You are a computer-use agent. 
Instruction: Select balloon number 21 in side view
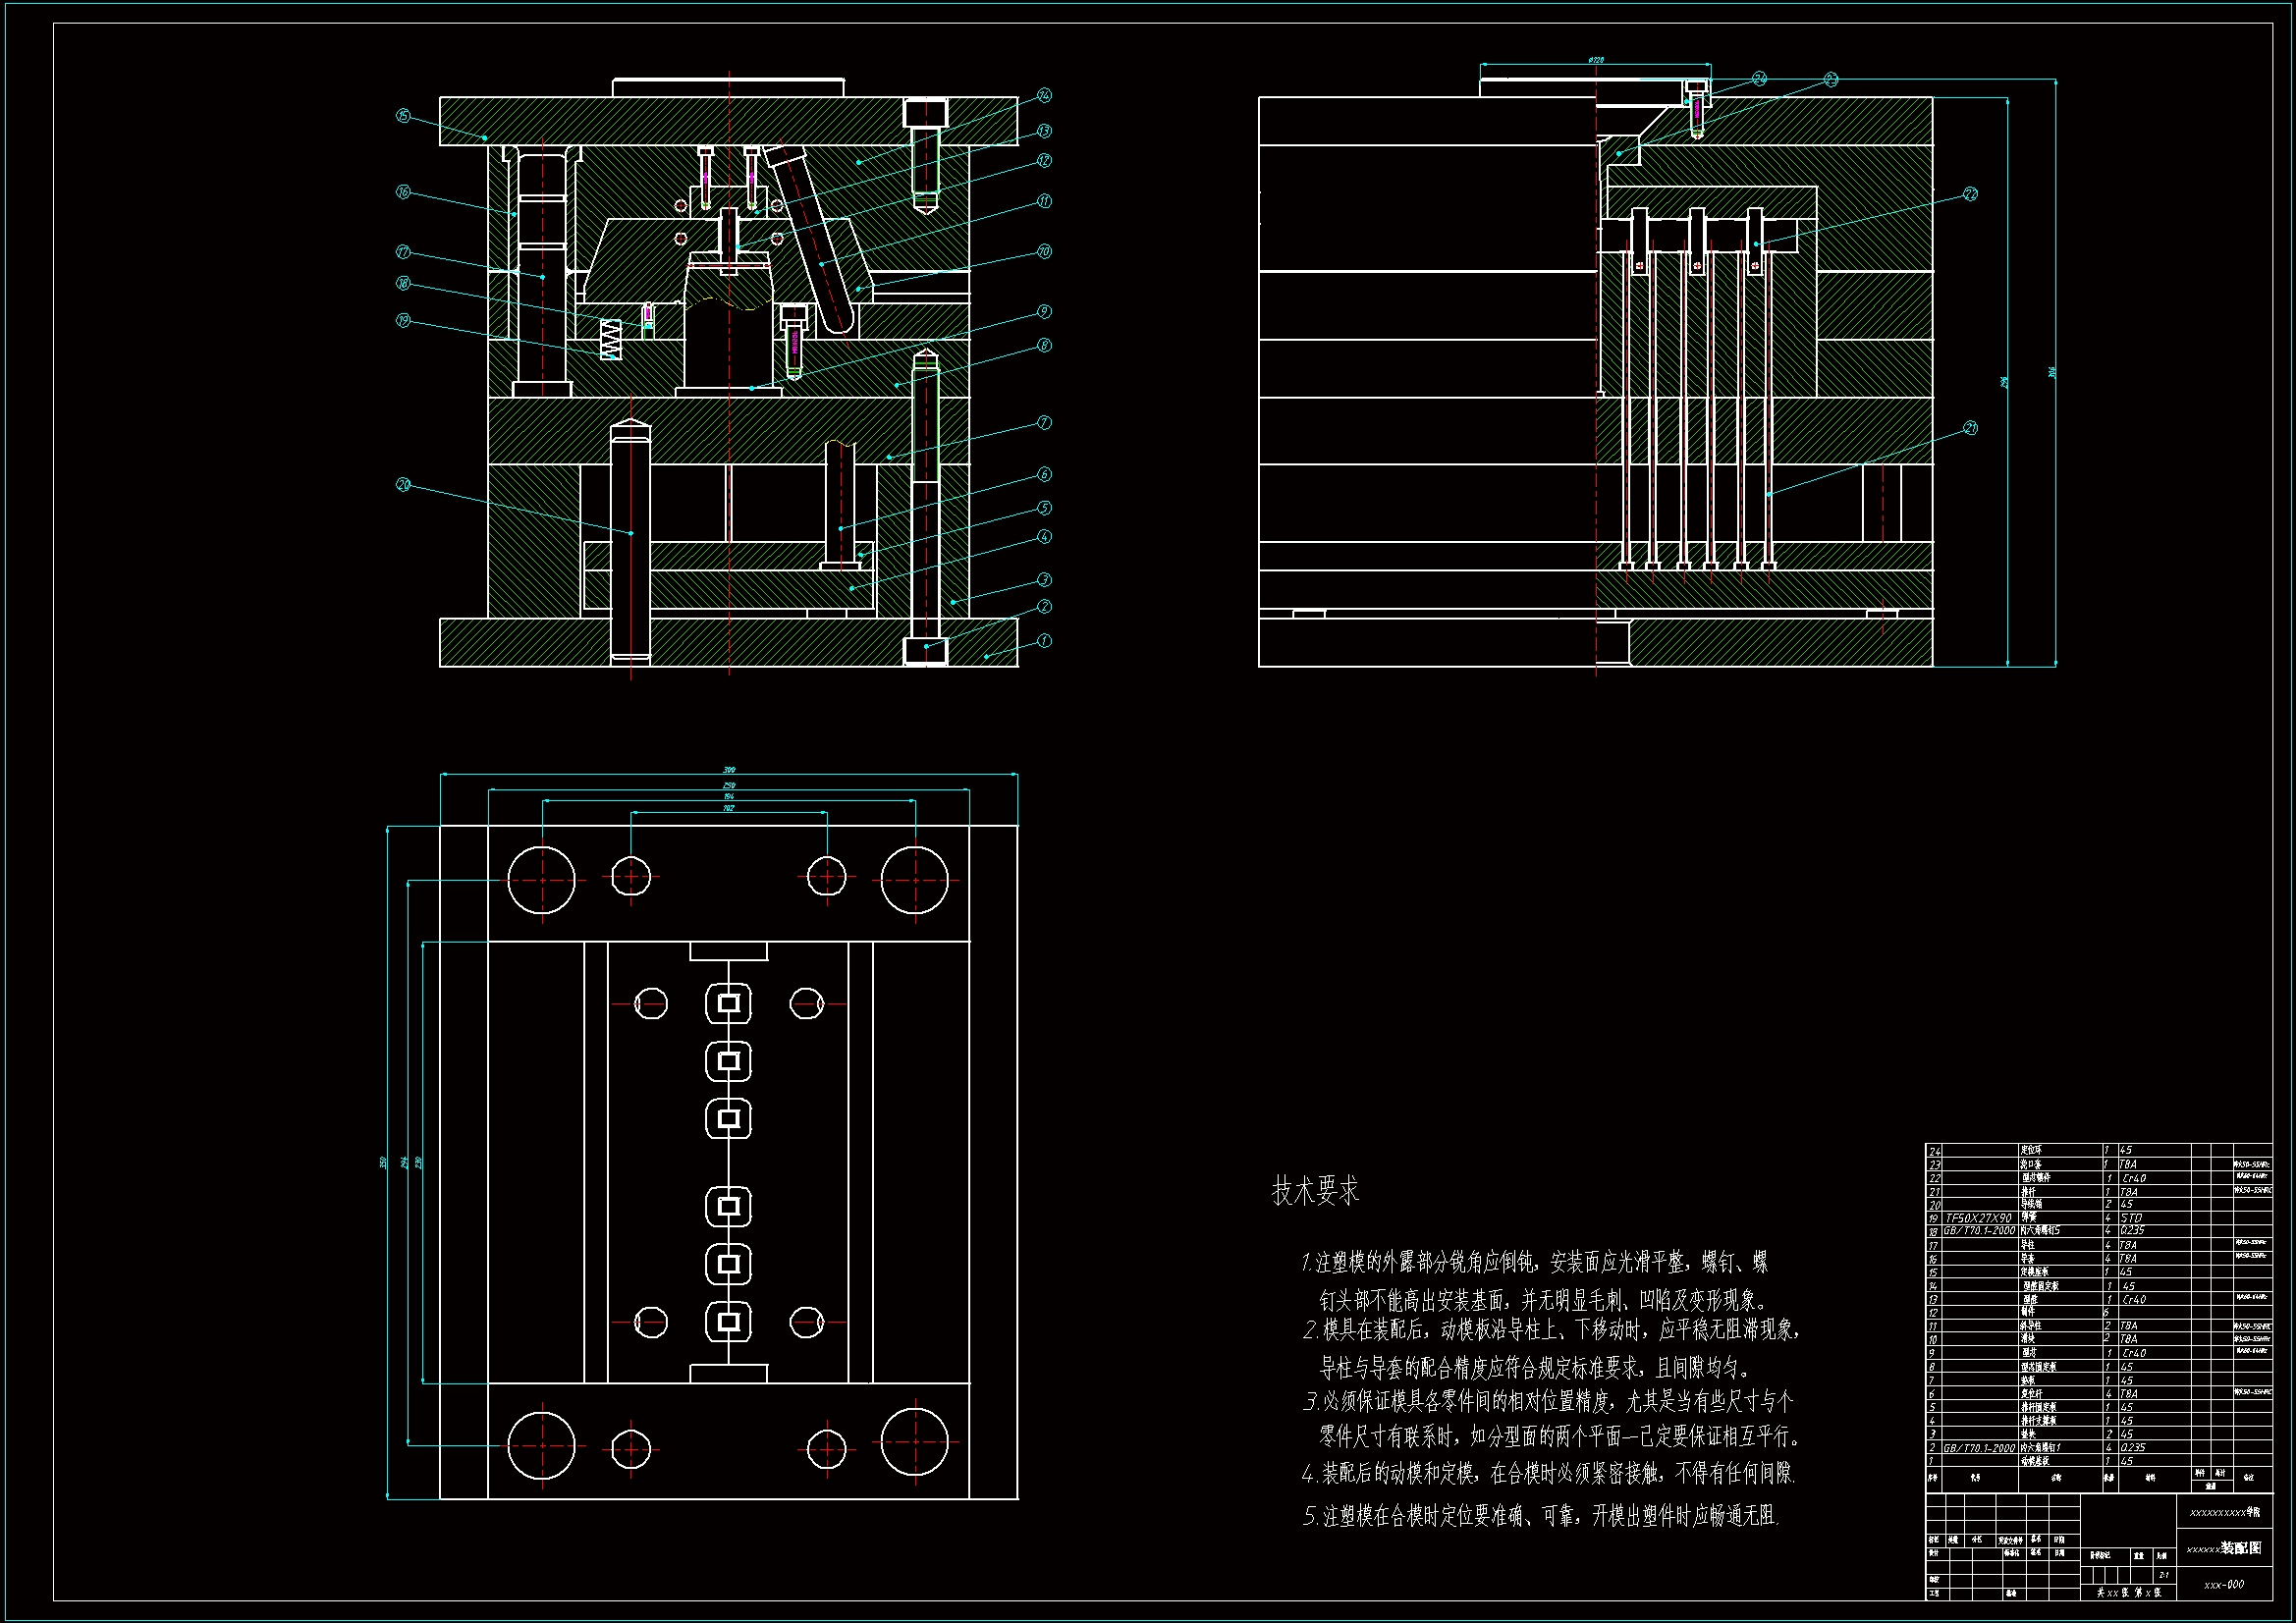tap(1970, 428)
